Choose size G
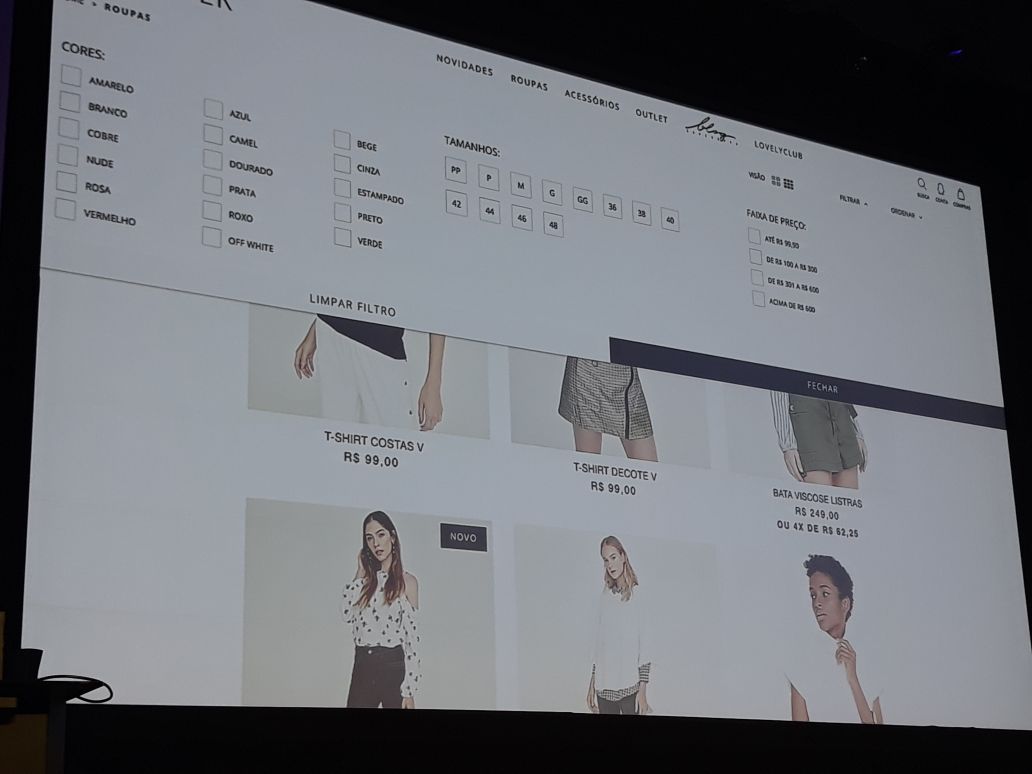The width and height of the screenshot is (1032, 774). (552, 192)
